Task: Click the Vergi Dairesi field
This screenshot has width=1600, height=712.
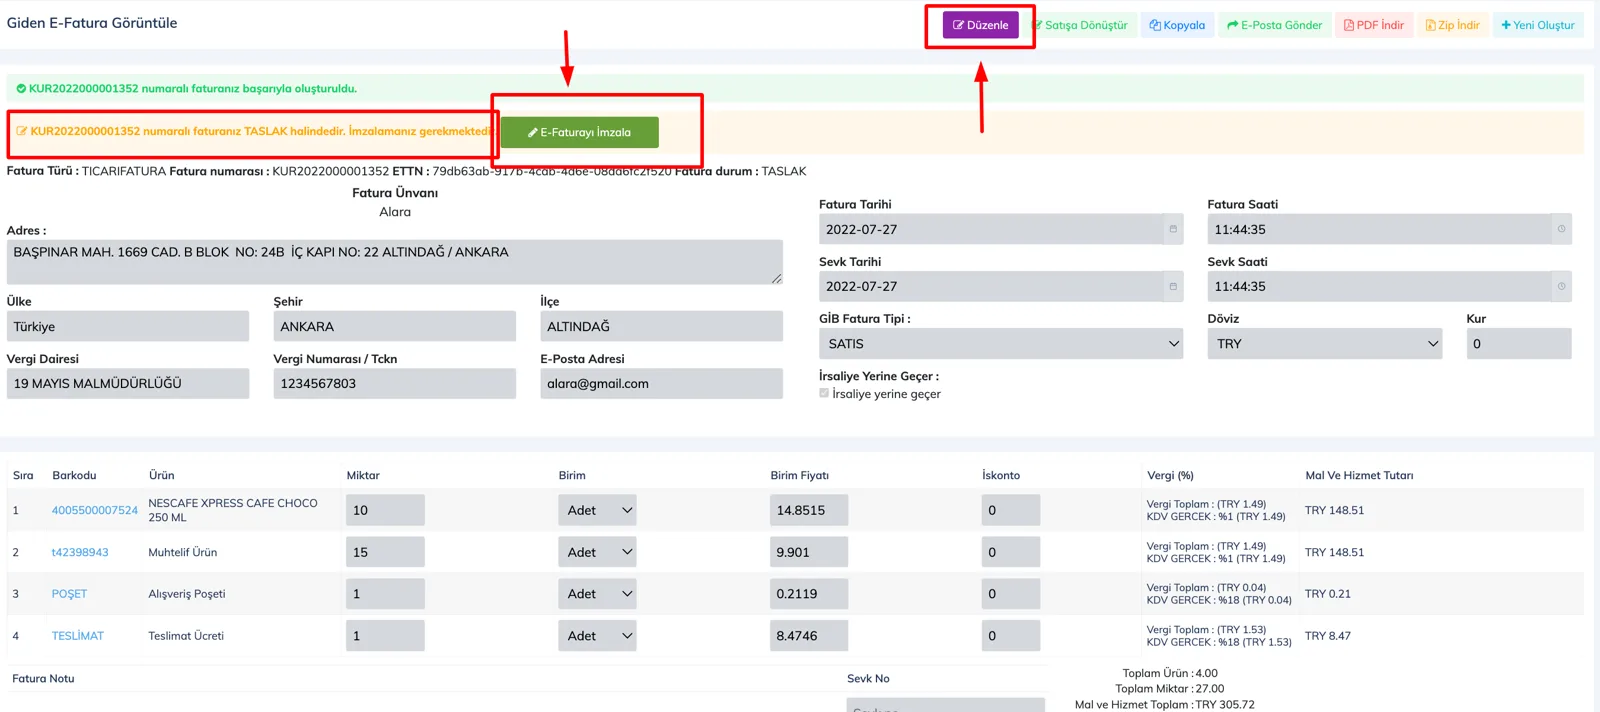Action: (128, 383)
